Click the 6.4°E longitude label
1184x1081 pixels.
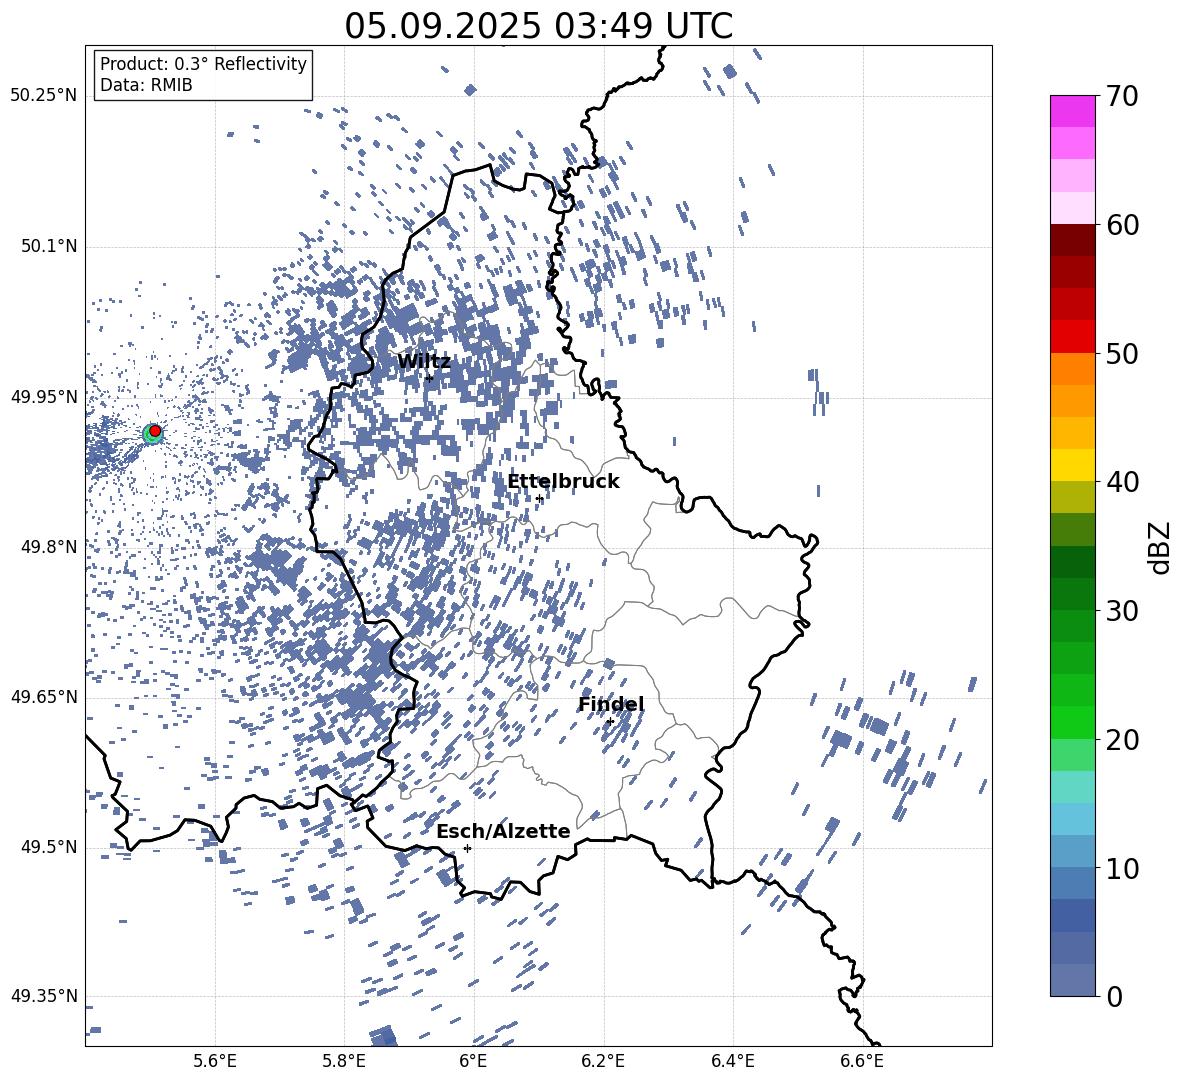click(732, 1061)
